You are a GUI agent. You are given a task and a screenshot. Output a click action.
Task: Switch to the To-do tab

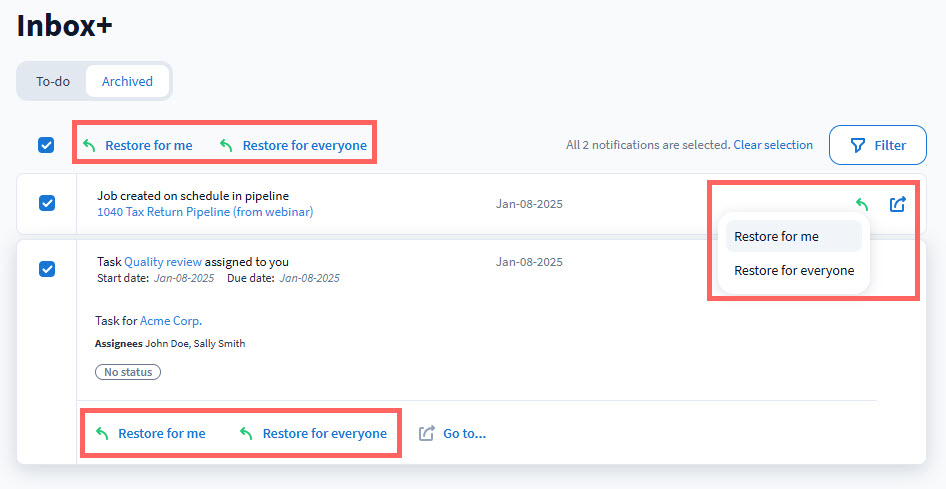(x=53, y=81)
